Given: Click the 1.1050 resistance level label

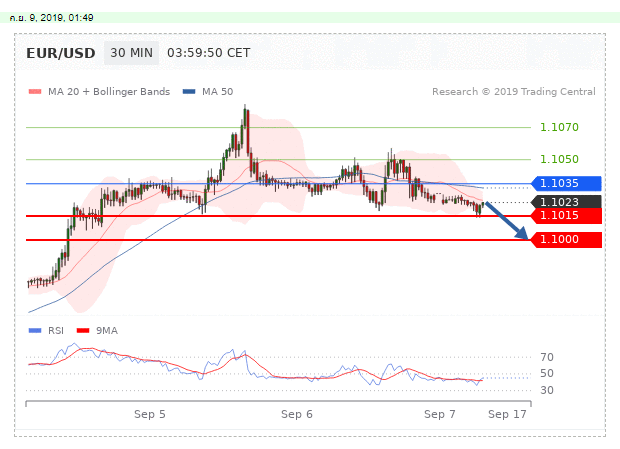Looking at the screenshot, I should tap(558, 160).
